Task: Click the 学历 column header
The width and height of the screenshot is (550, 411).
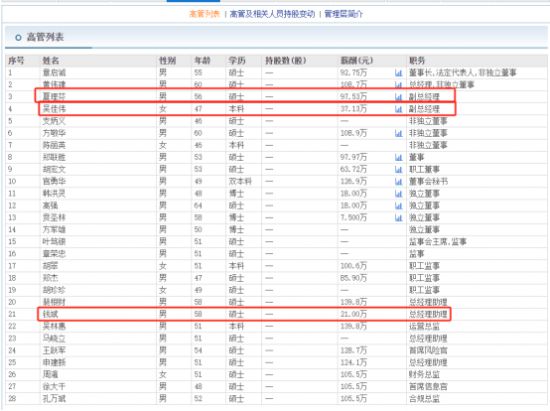Action: 237,61
